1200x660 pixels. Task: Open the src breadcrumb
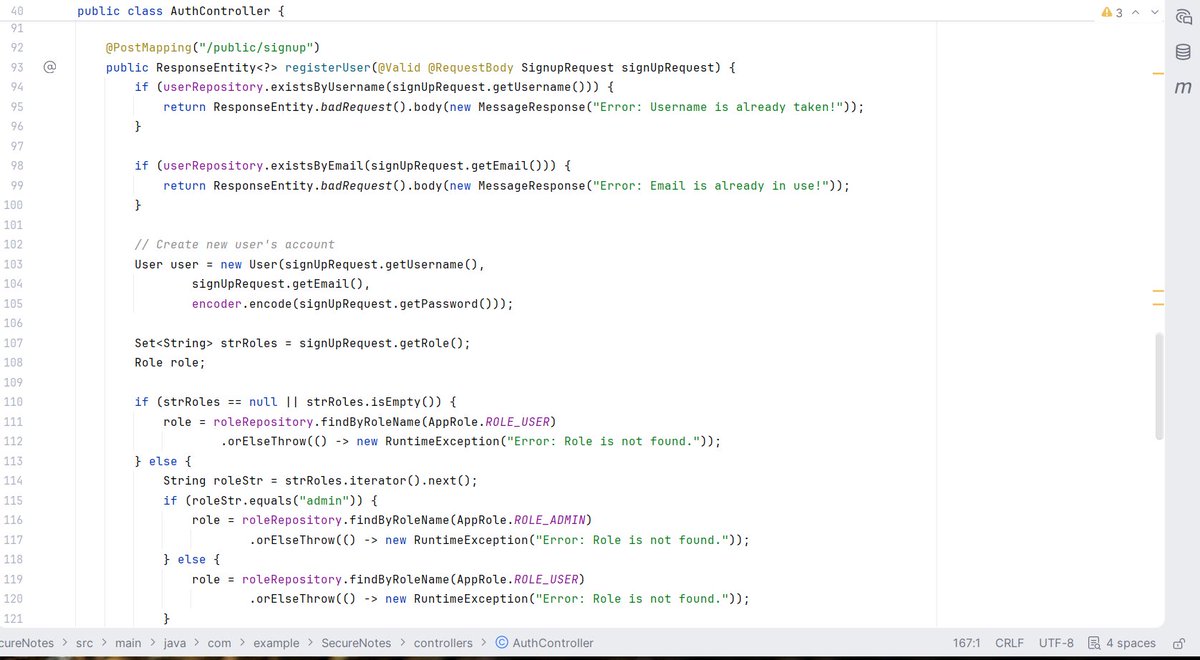click(x=85, y=643)
